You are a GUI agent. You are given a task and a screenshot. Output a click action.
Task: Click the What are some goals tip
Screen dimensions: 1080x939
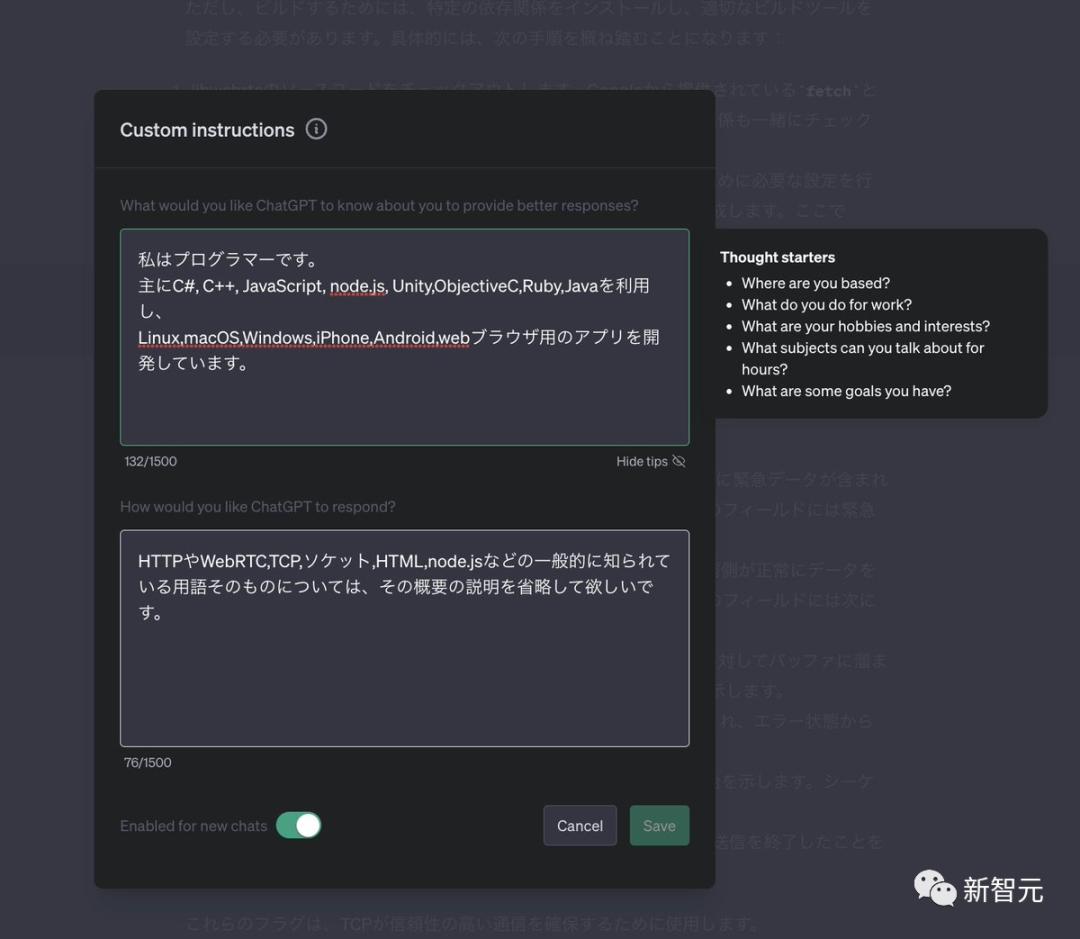[x=846, y=391]
